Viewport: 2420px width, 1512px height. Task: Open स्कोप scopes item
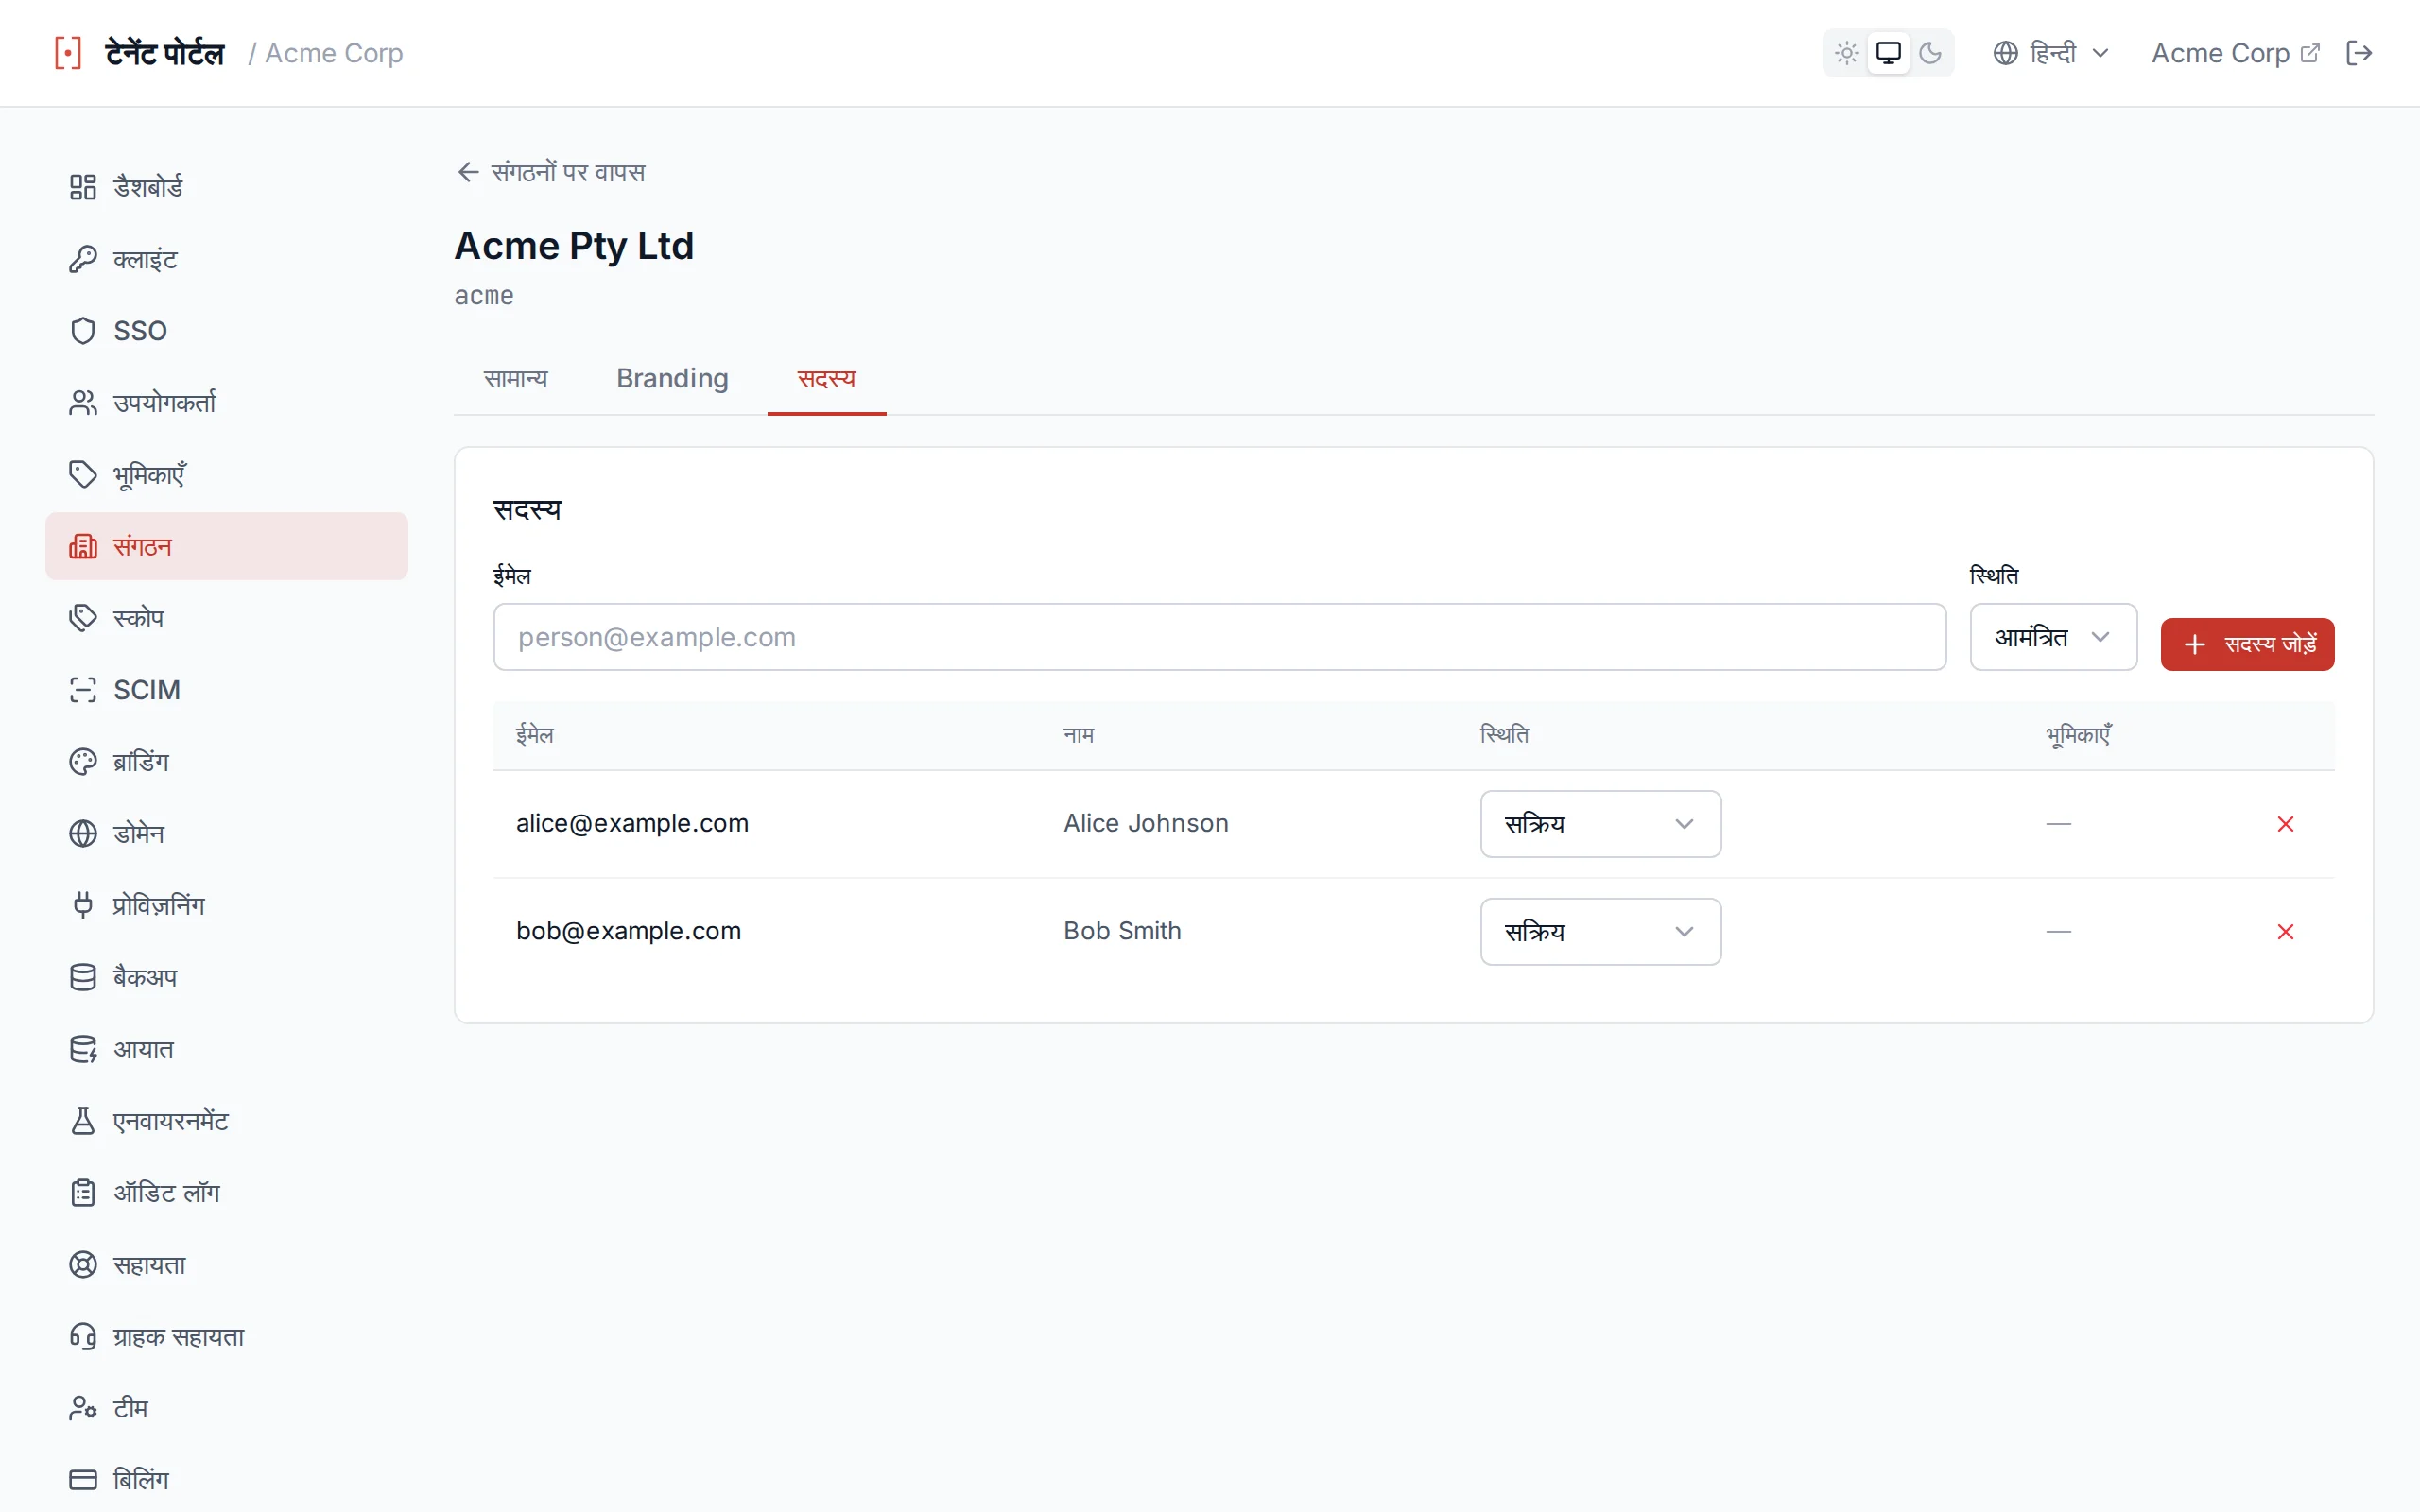click(x=226, y=618)
